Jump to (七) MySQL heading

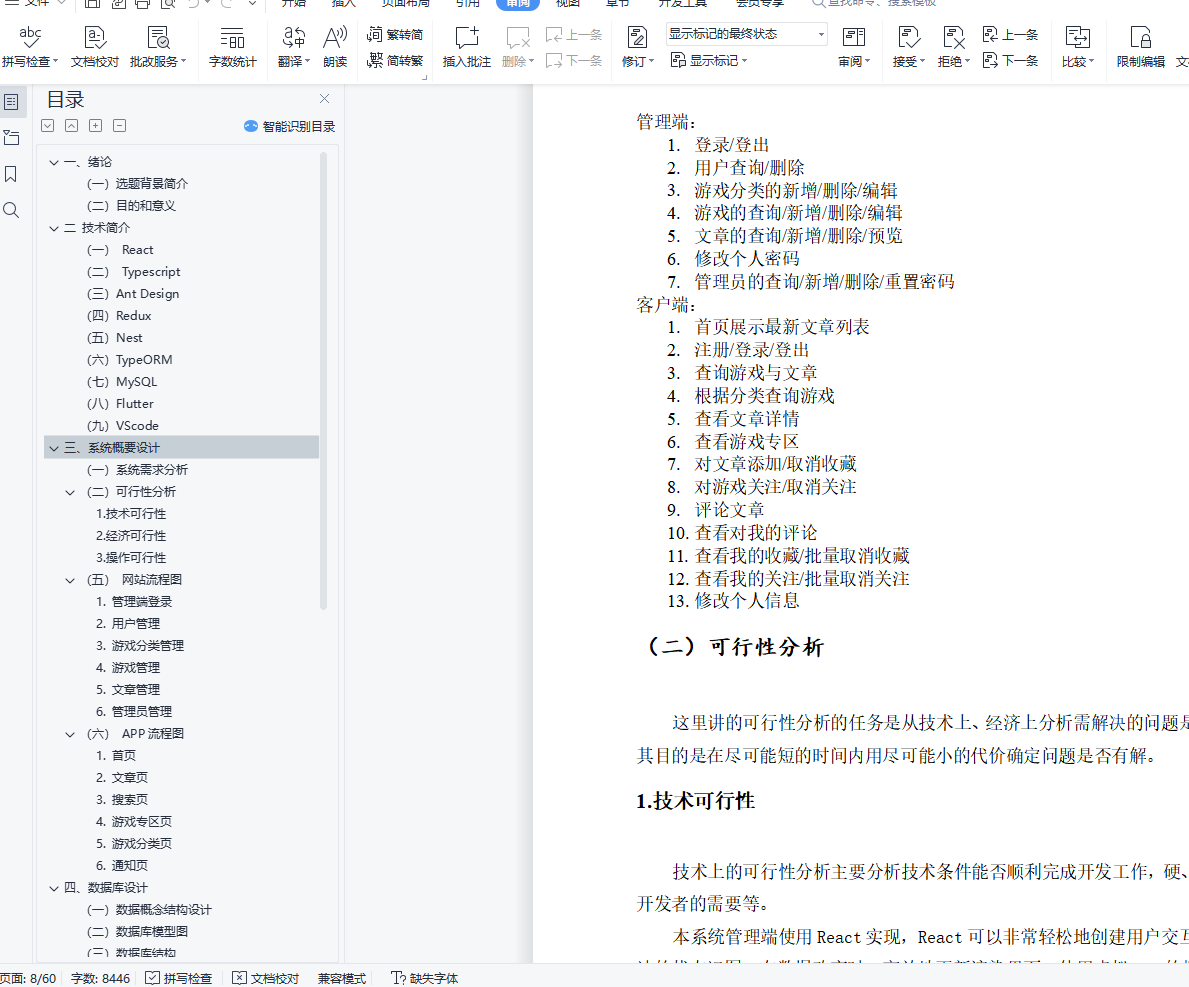[x=121, y=381]
